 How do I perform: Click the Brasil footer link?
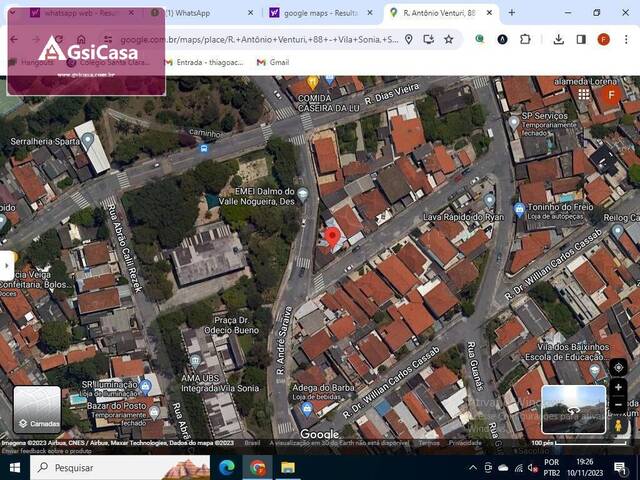pos(252,443)
